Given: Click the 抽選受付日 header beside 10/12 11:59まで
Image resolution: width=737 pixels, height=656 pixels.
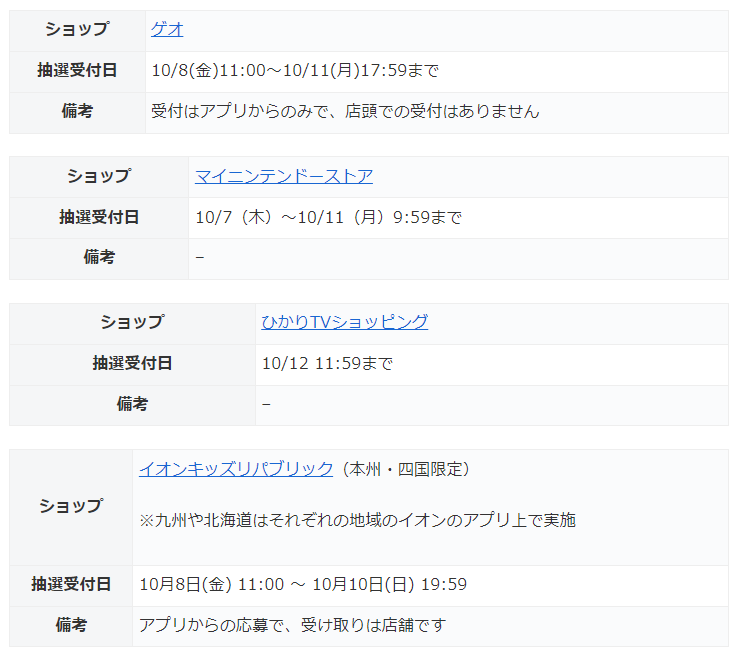Looking at the screenshot, I should point(132,363).
